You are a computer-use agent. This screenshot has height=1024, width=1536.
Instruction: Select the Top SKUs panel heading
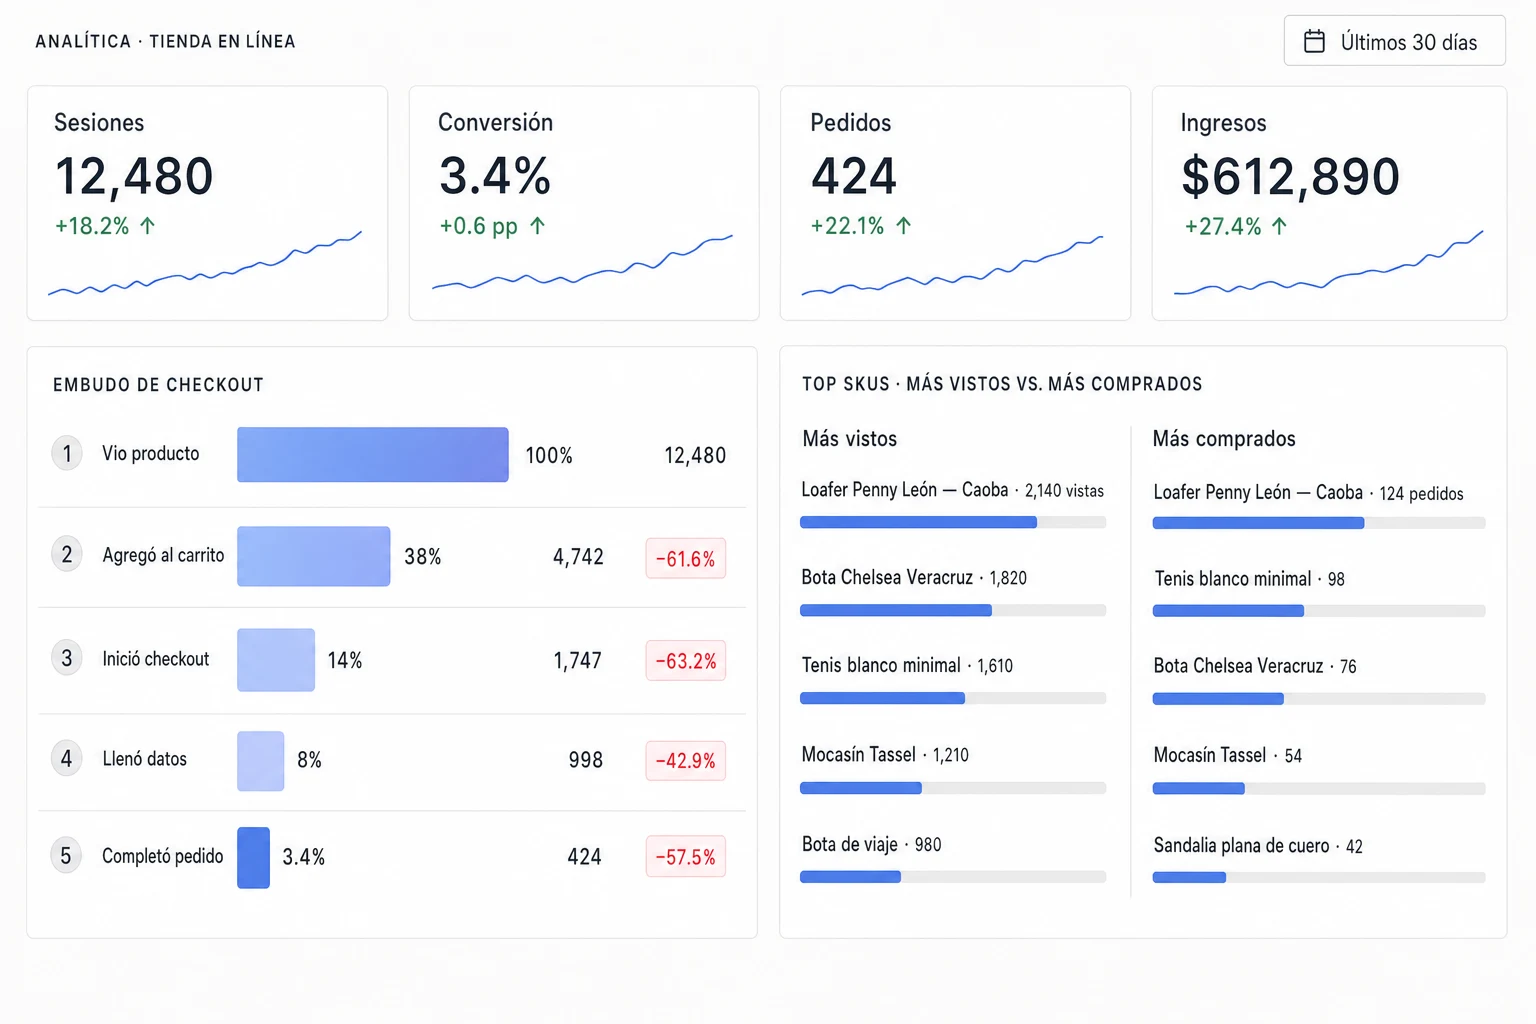1002,384
